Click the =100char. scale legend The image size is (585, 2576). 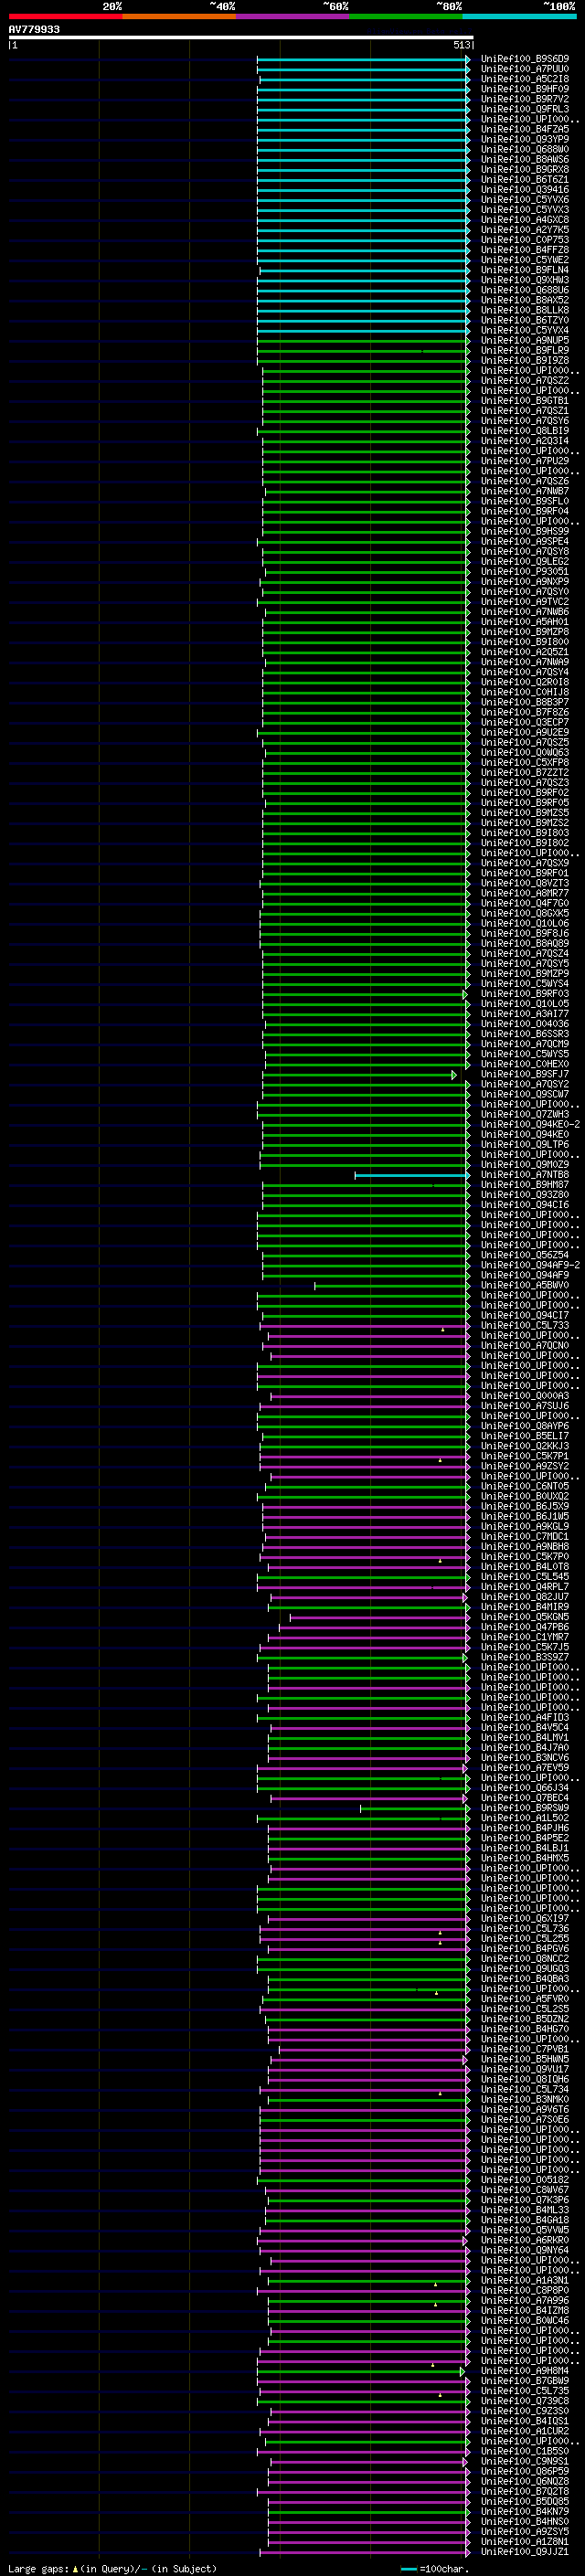pyautogui.click(x=434, y=2569)
